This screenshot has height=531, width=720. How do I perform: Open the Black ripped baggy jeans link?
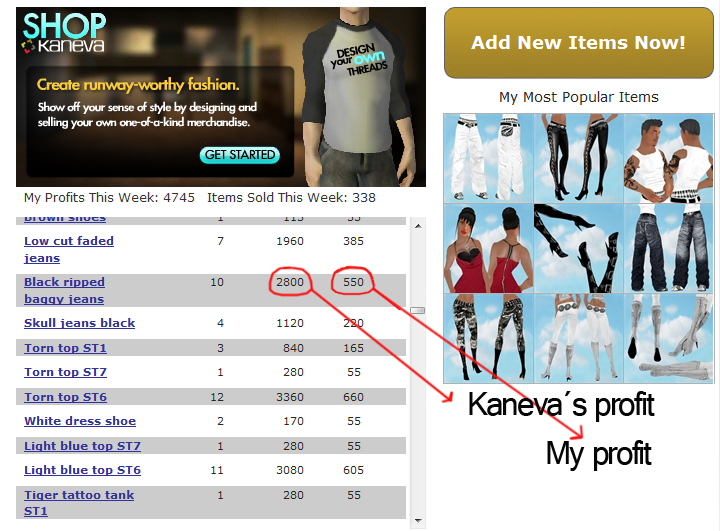pos(64,290)
